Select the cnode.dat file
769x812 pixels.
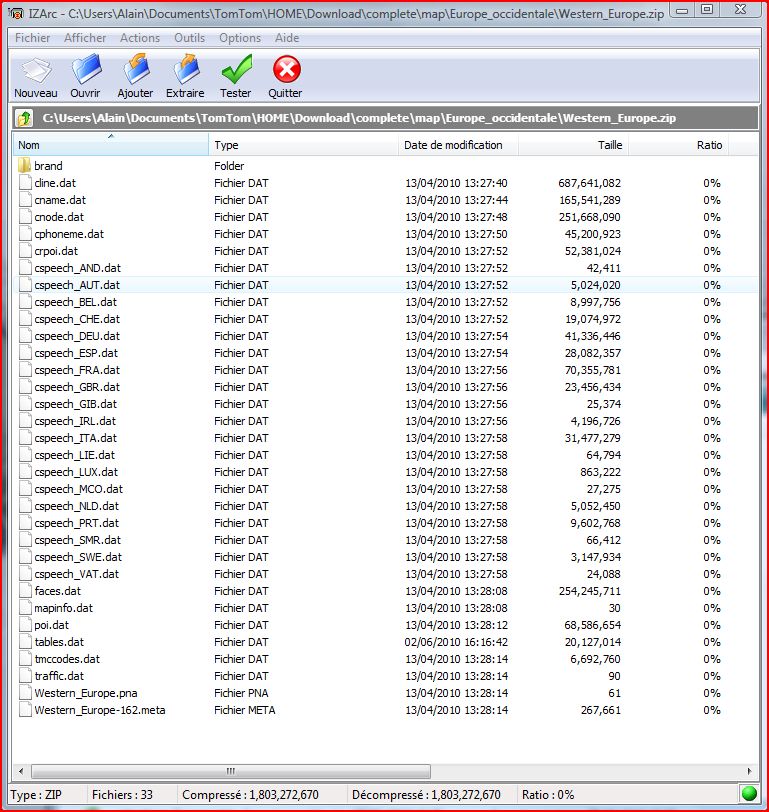(59, 217)
